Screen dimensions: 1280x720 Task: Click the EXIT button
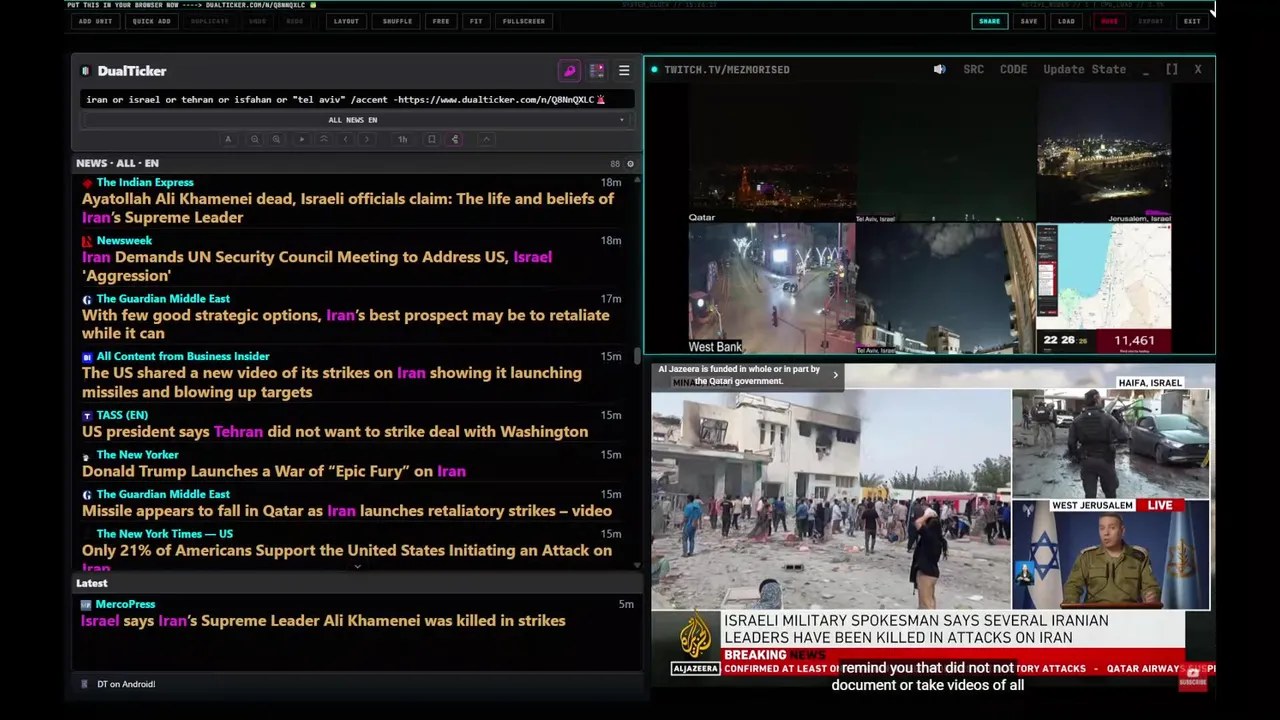[1192, 21]
